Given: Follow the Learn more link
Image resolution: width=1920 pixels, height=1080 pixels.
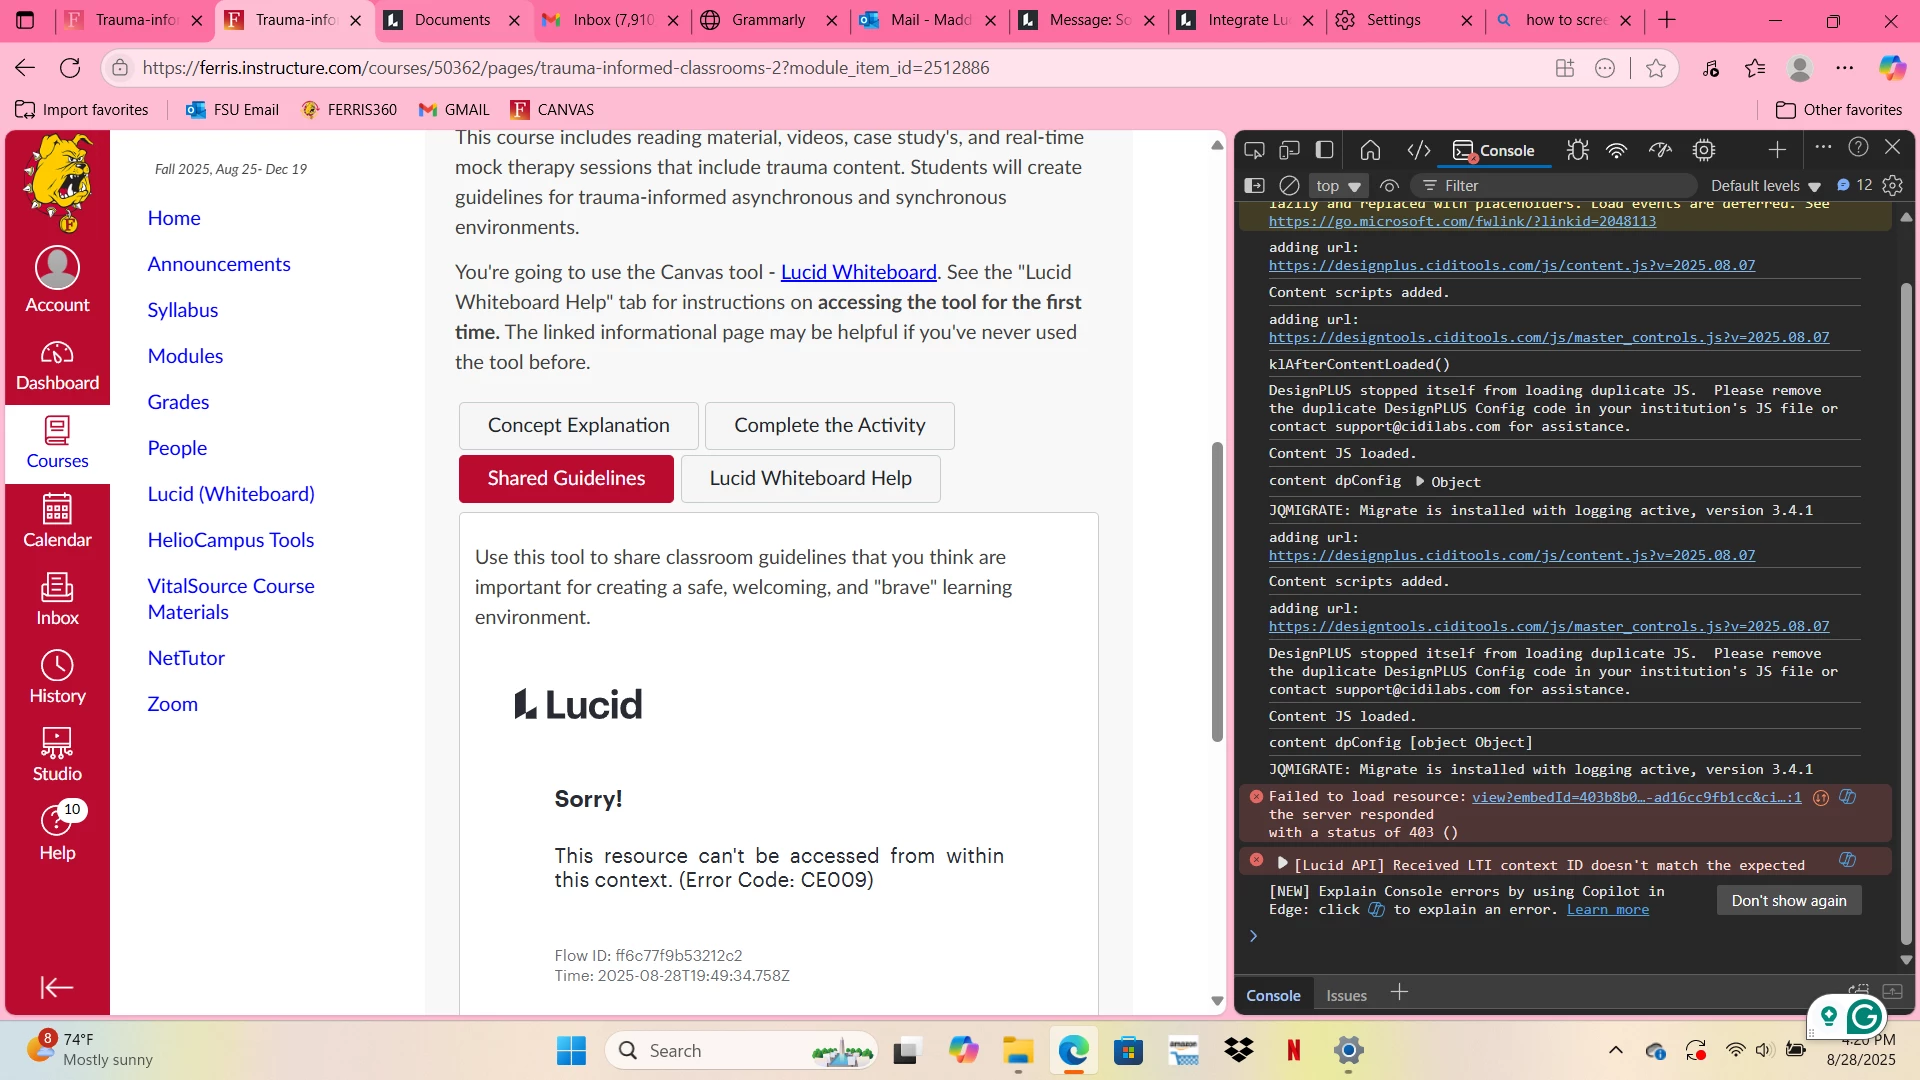Looking at the screenshot, I should (x=1607, y=909).
